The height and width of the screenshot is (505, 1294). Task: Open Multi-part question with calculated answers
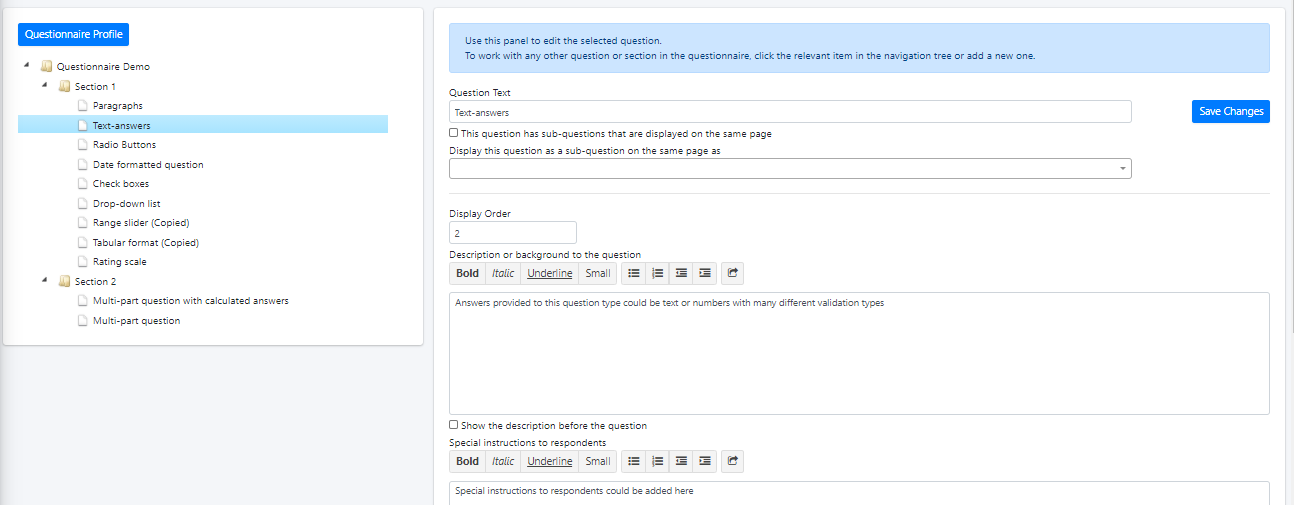(x=191, y=301)
